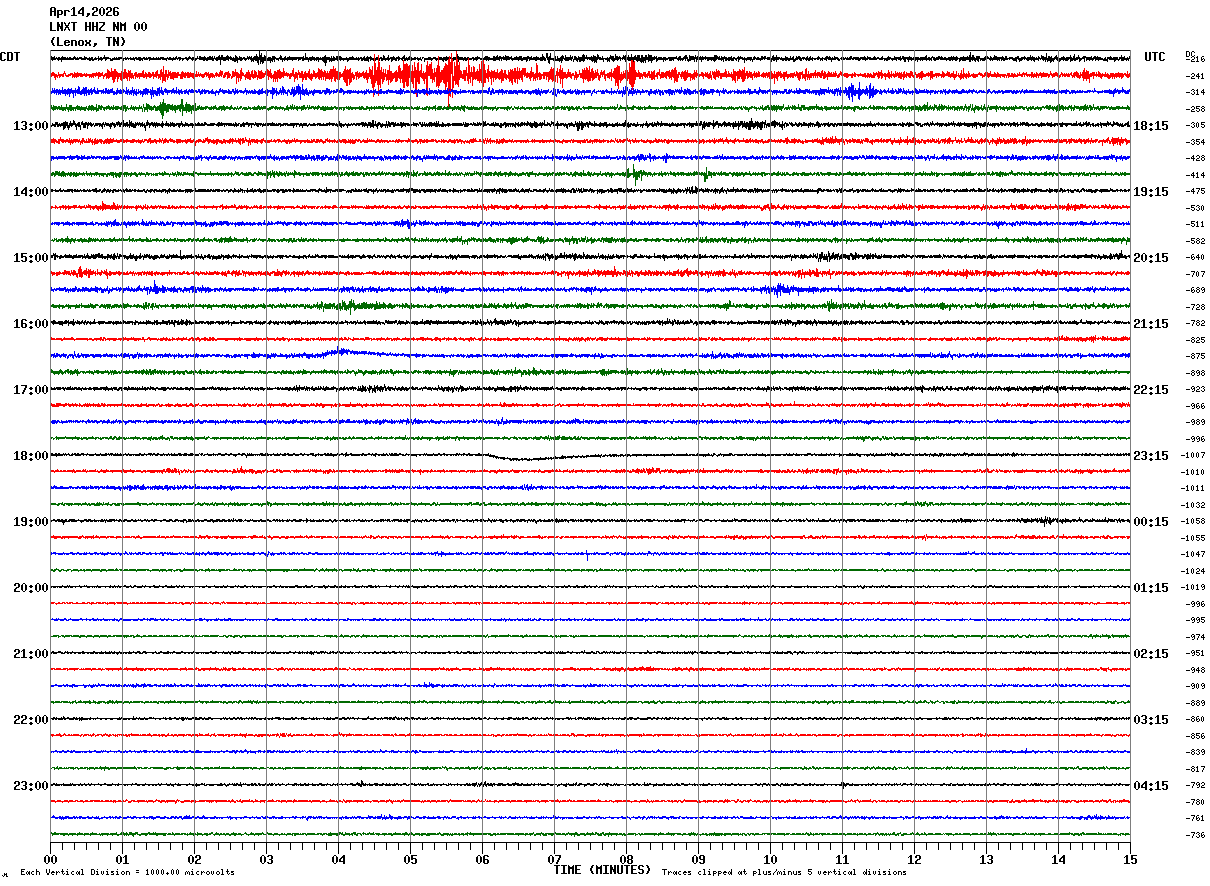Click the DC offset value "-1024"
Image resolution: width=1210 pixels, height=886 pixels.
click(x=1194, y=571)
